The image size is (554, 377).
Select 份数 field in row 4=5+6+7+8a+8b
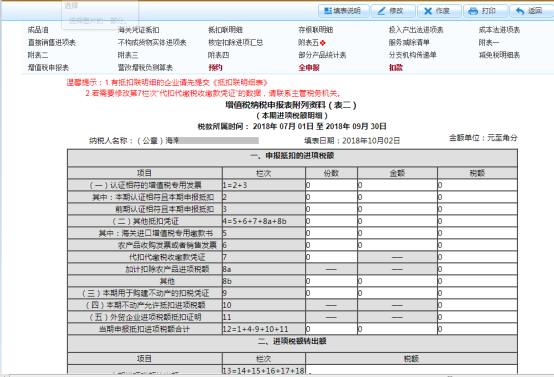pos(331,221)
